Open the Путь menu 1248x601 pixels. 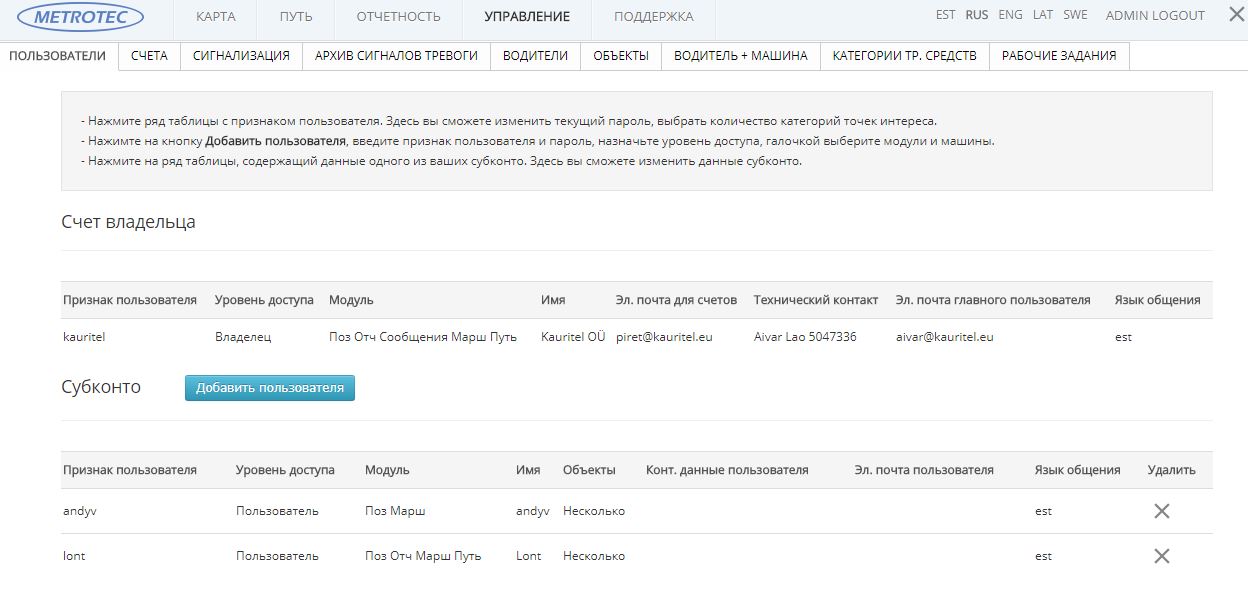296,17
